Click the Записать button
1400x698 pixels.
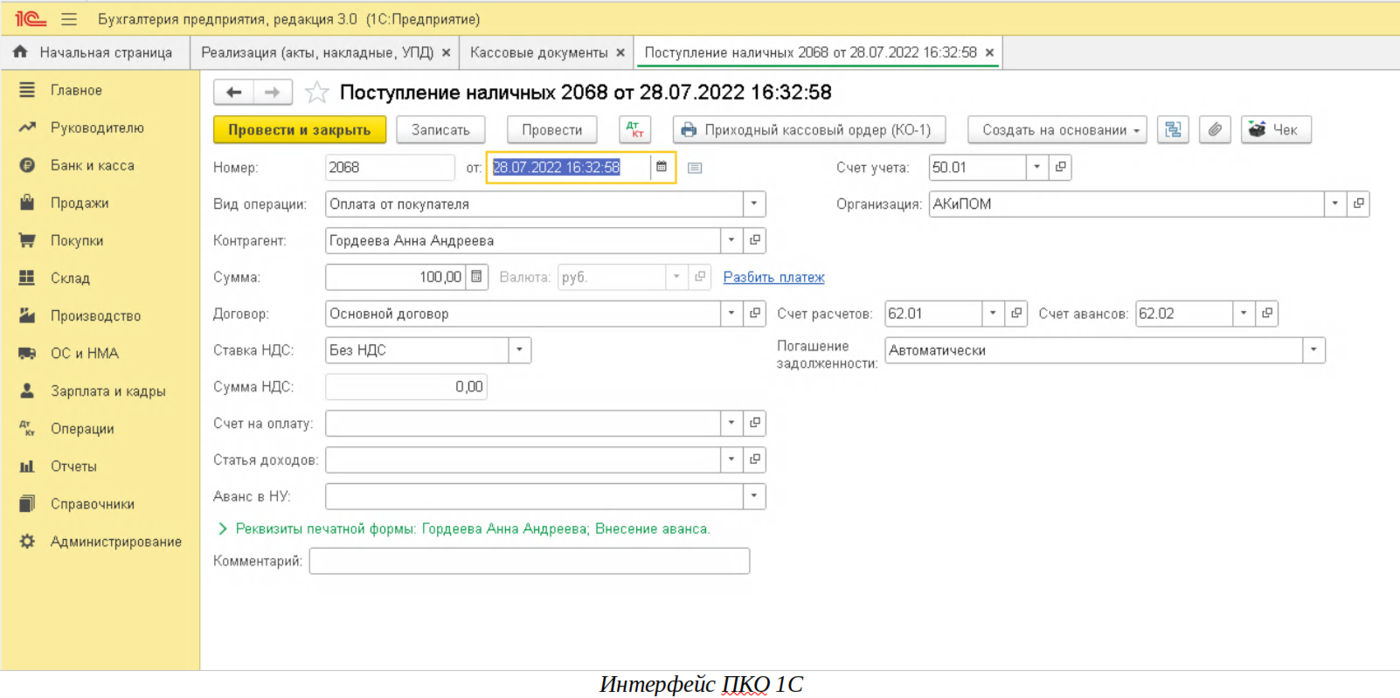click(x=441, y=130)
